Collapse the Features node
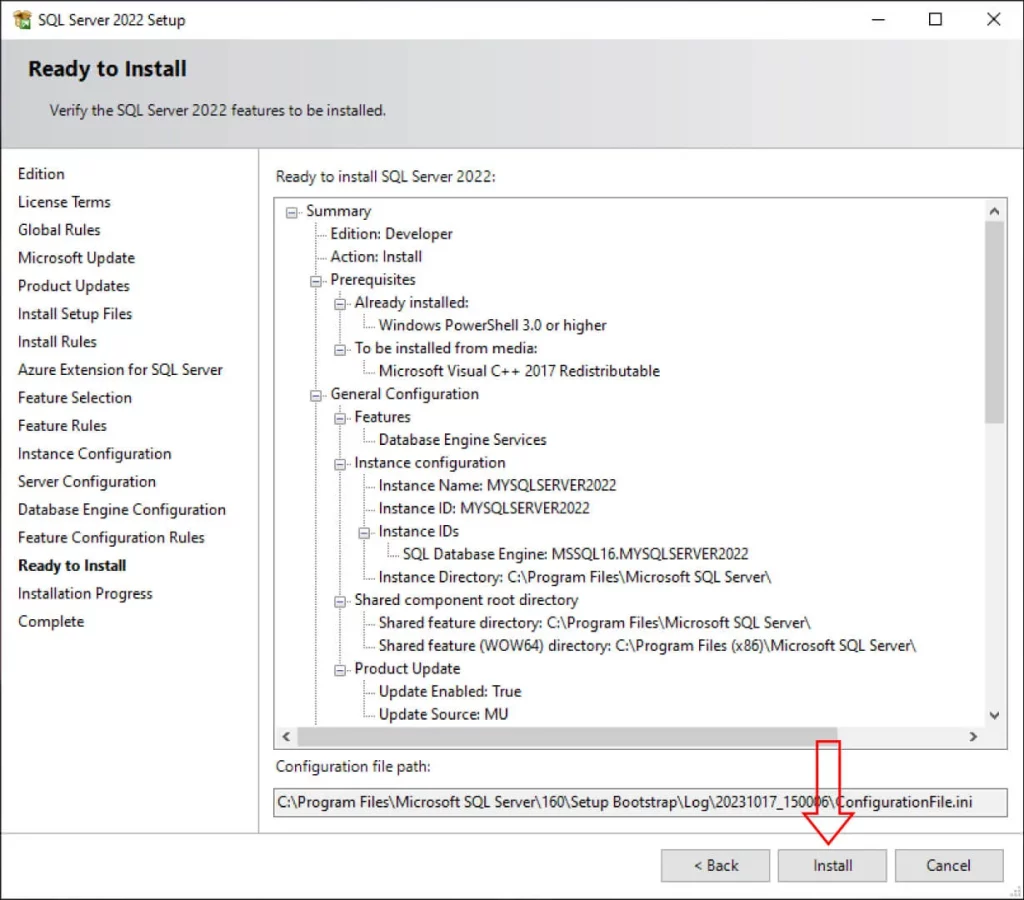The height and width of the screenshot is (900, 1024). tap(339, 417)
